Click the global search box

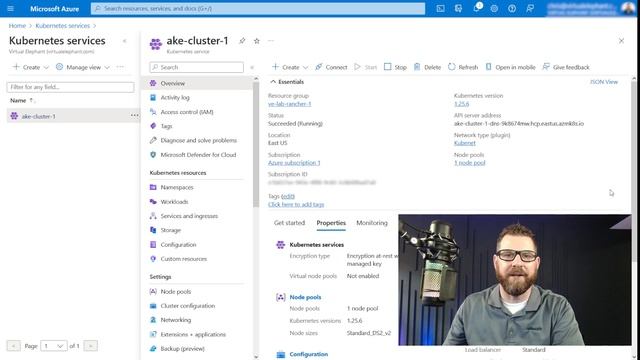coord(258,8)
